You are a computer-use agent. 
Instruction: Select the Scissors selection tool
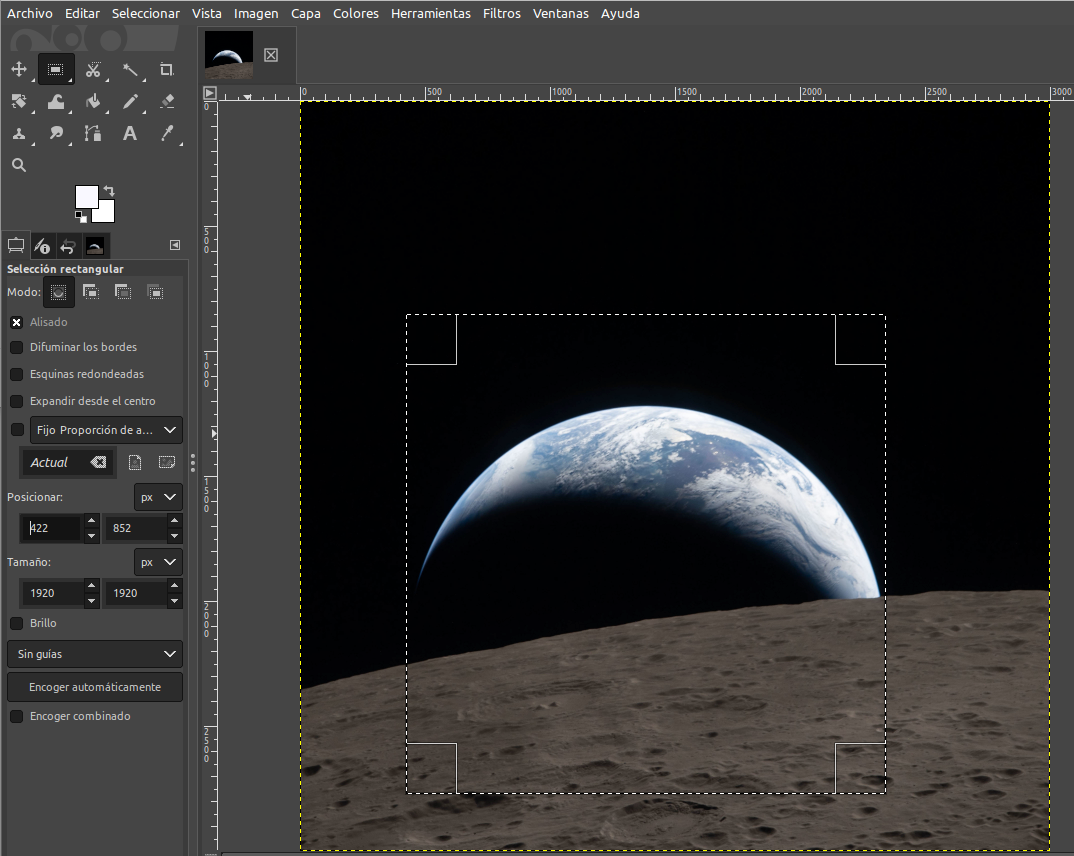[93, 70]
